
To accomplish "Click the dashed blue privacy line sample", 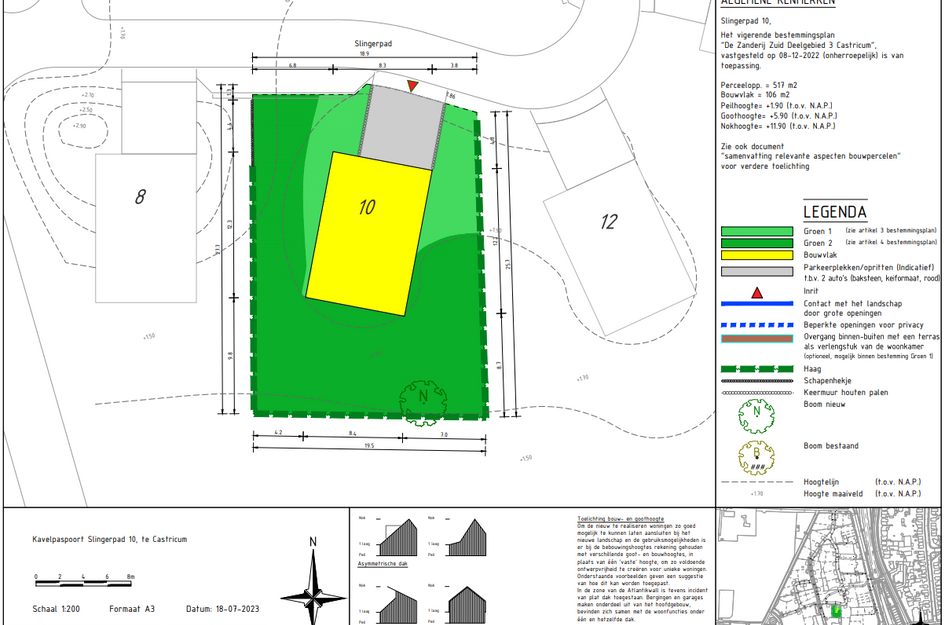I will click(757, 325).
